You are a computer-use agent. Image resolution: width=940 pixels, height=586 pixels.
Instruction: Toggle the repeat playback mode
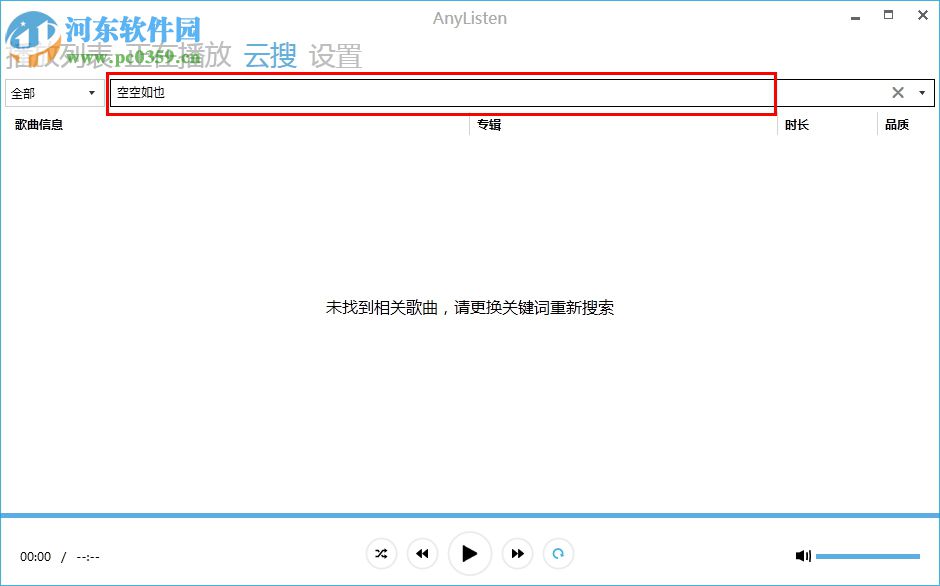point(559,553)
